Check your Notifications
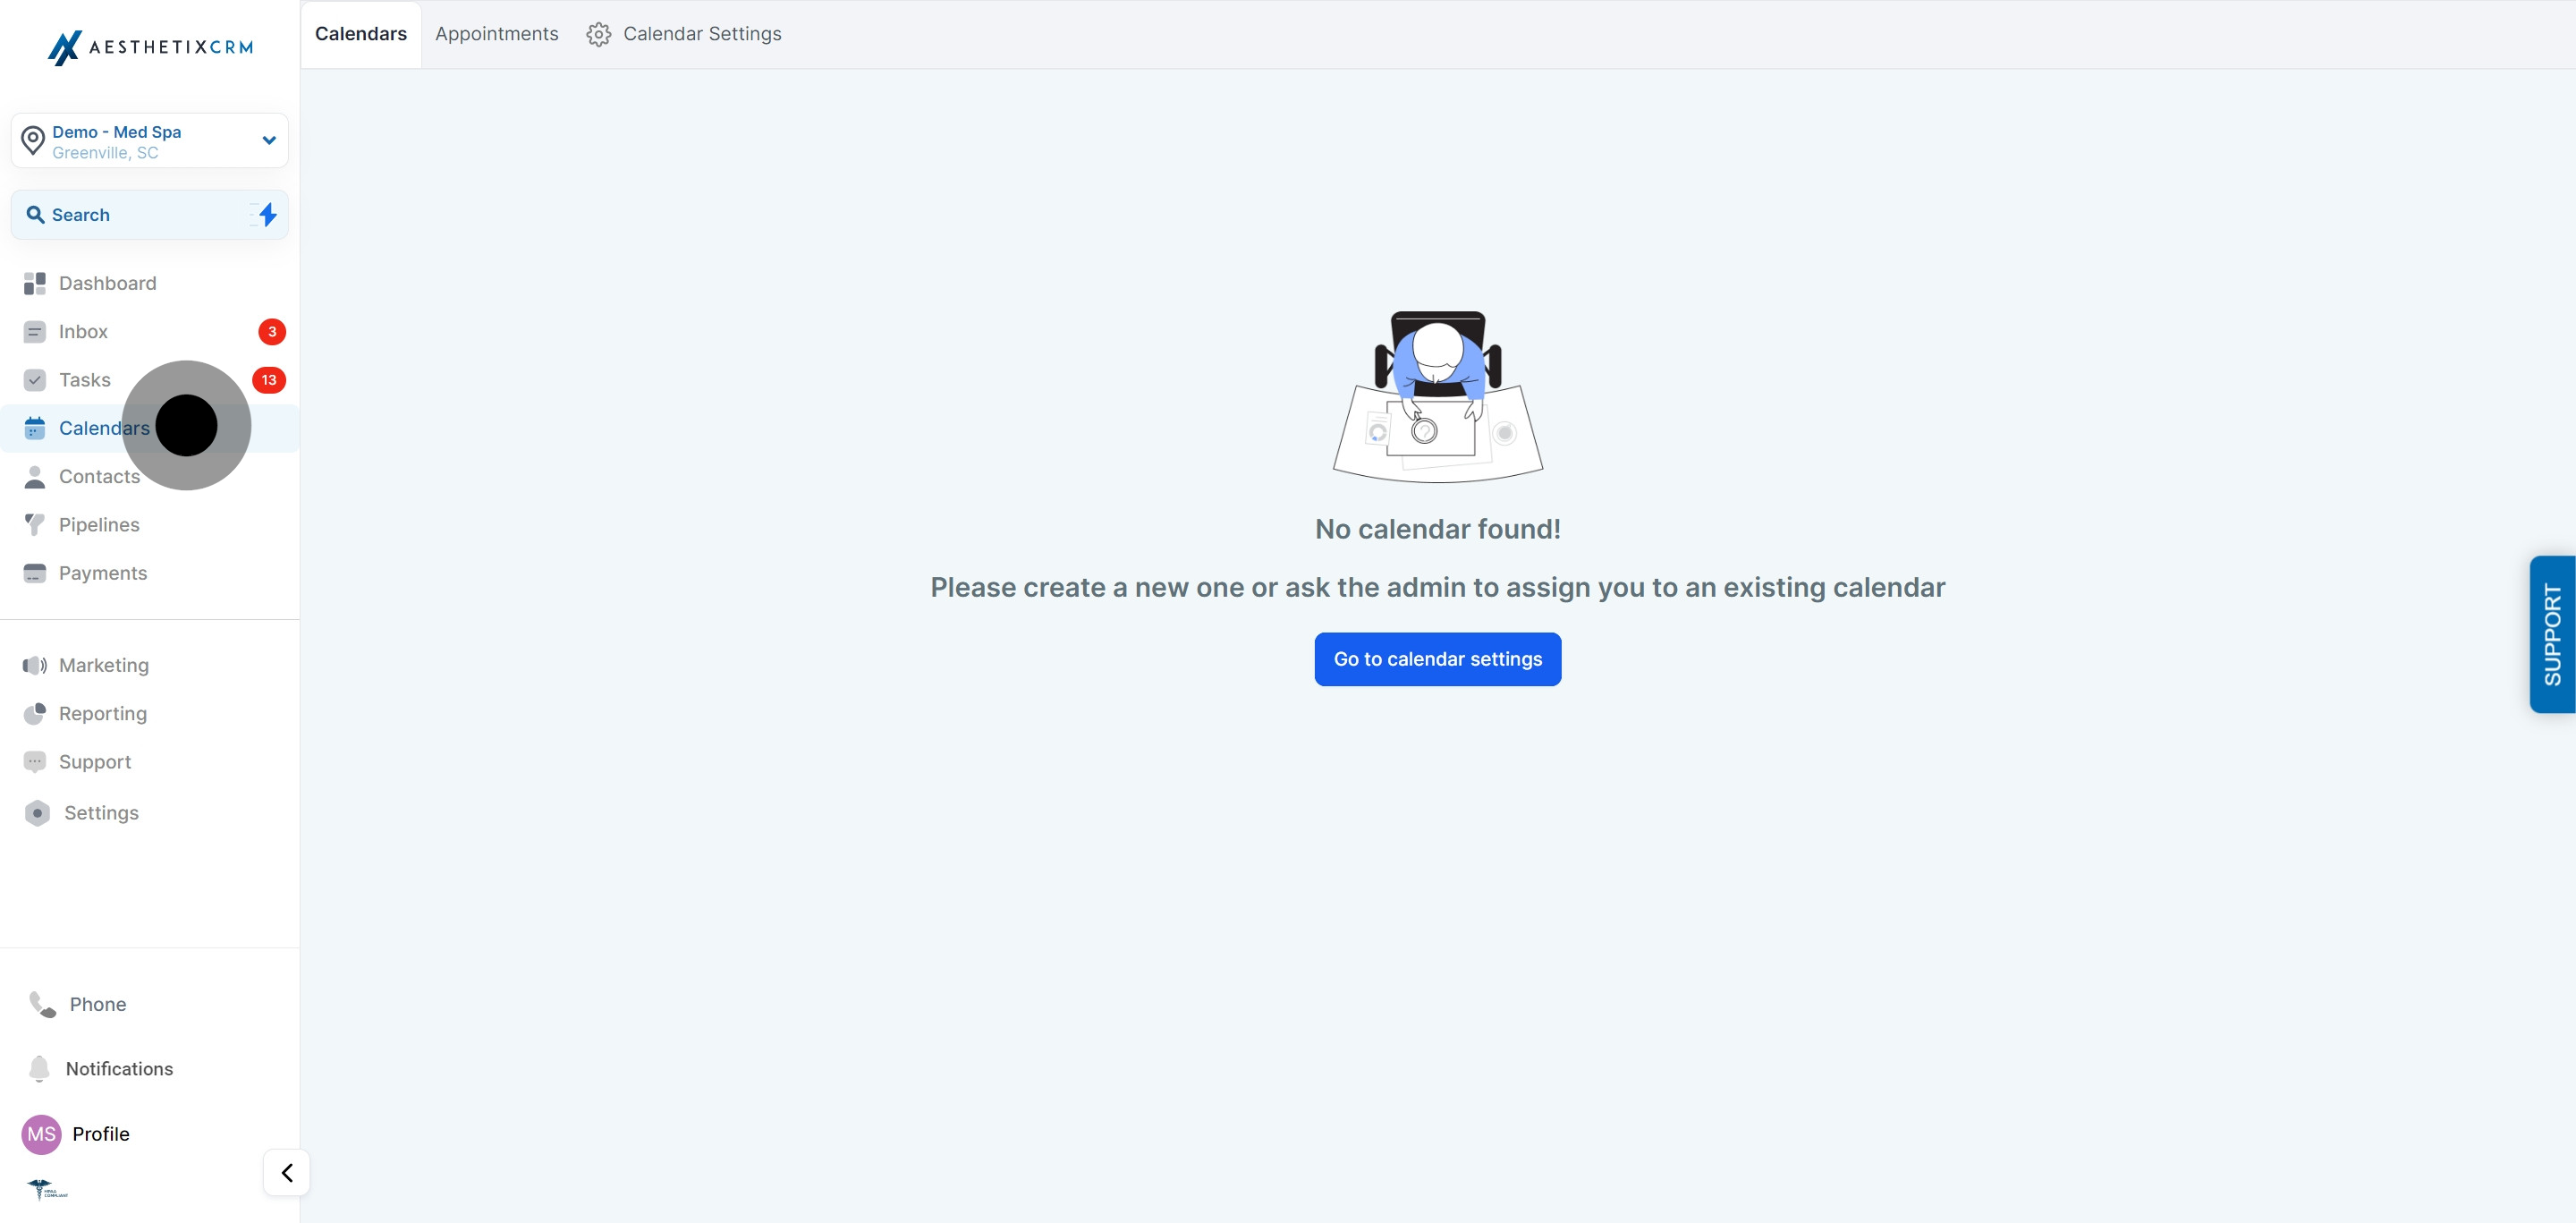Viewport: 2576px width, 1223px height. pos(119,1068)
